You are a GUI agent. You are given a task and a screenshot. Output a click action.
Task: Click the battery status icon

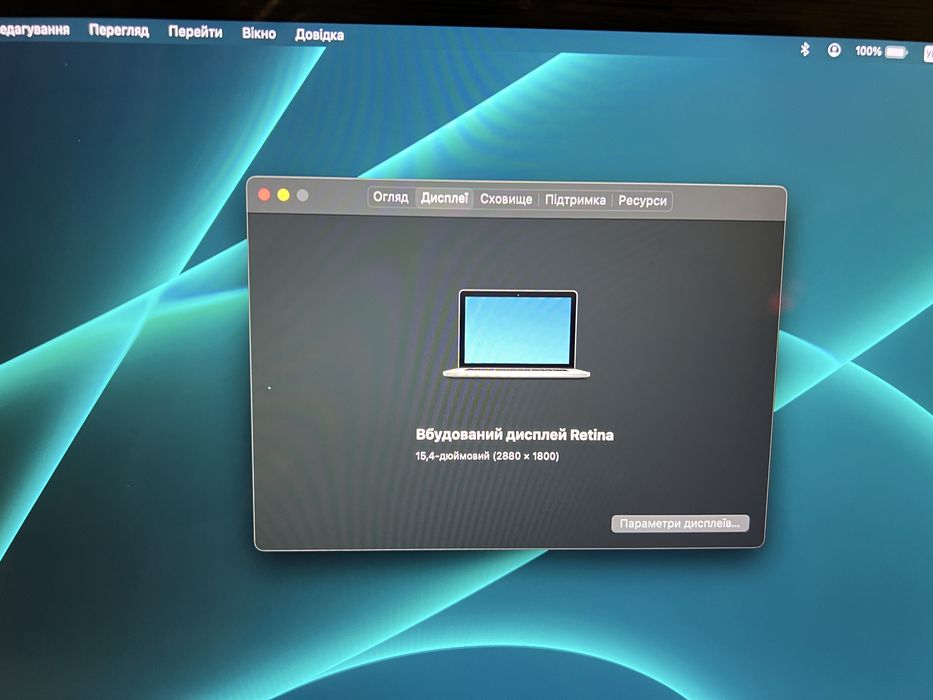[x=896, y=52]
